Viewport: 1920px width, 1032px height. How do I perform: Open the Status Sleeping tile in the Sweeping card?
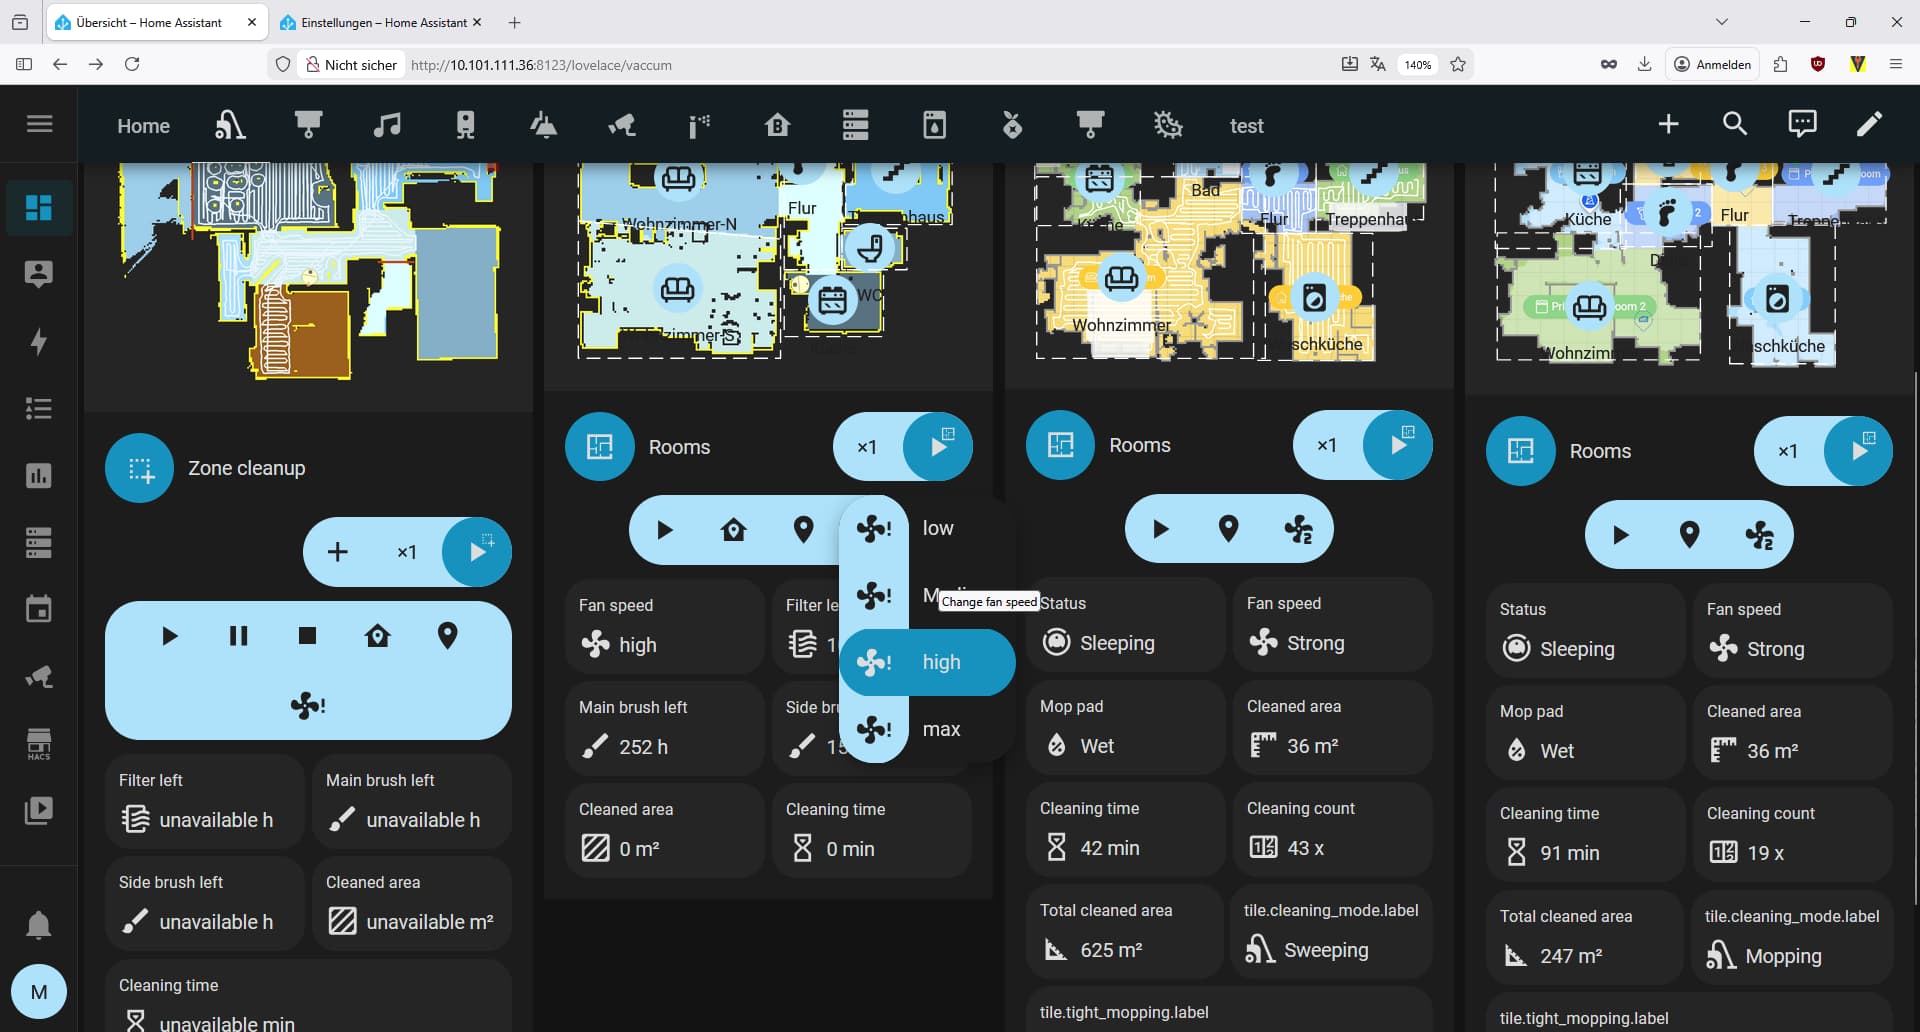click(x=1125, y=627)
